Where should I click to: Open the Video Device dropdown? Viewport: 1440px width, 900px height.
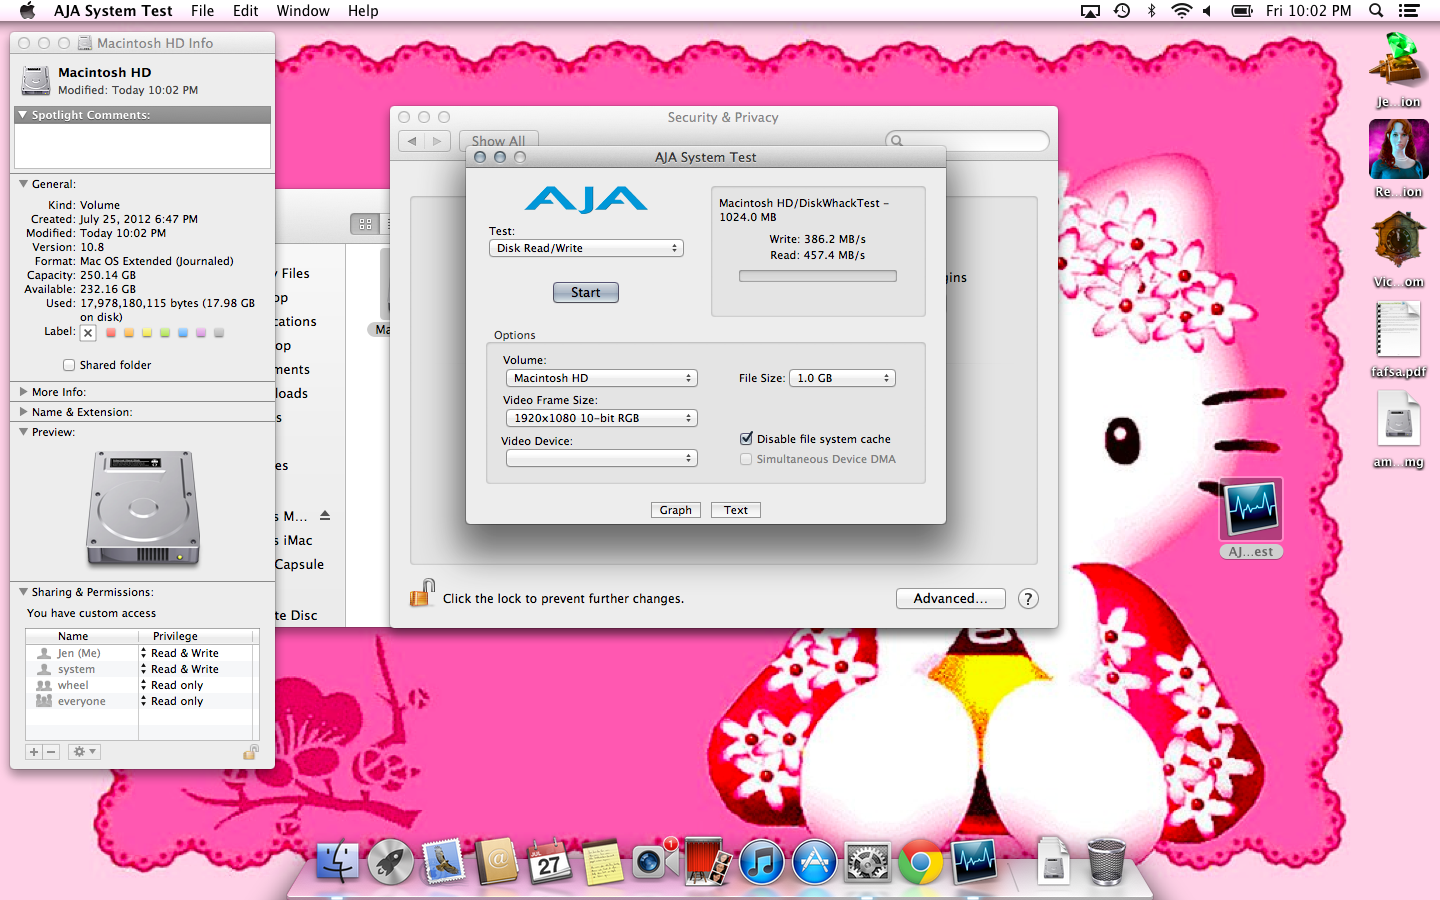(601, 458)
